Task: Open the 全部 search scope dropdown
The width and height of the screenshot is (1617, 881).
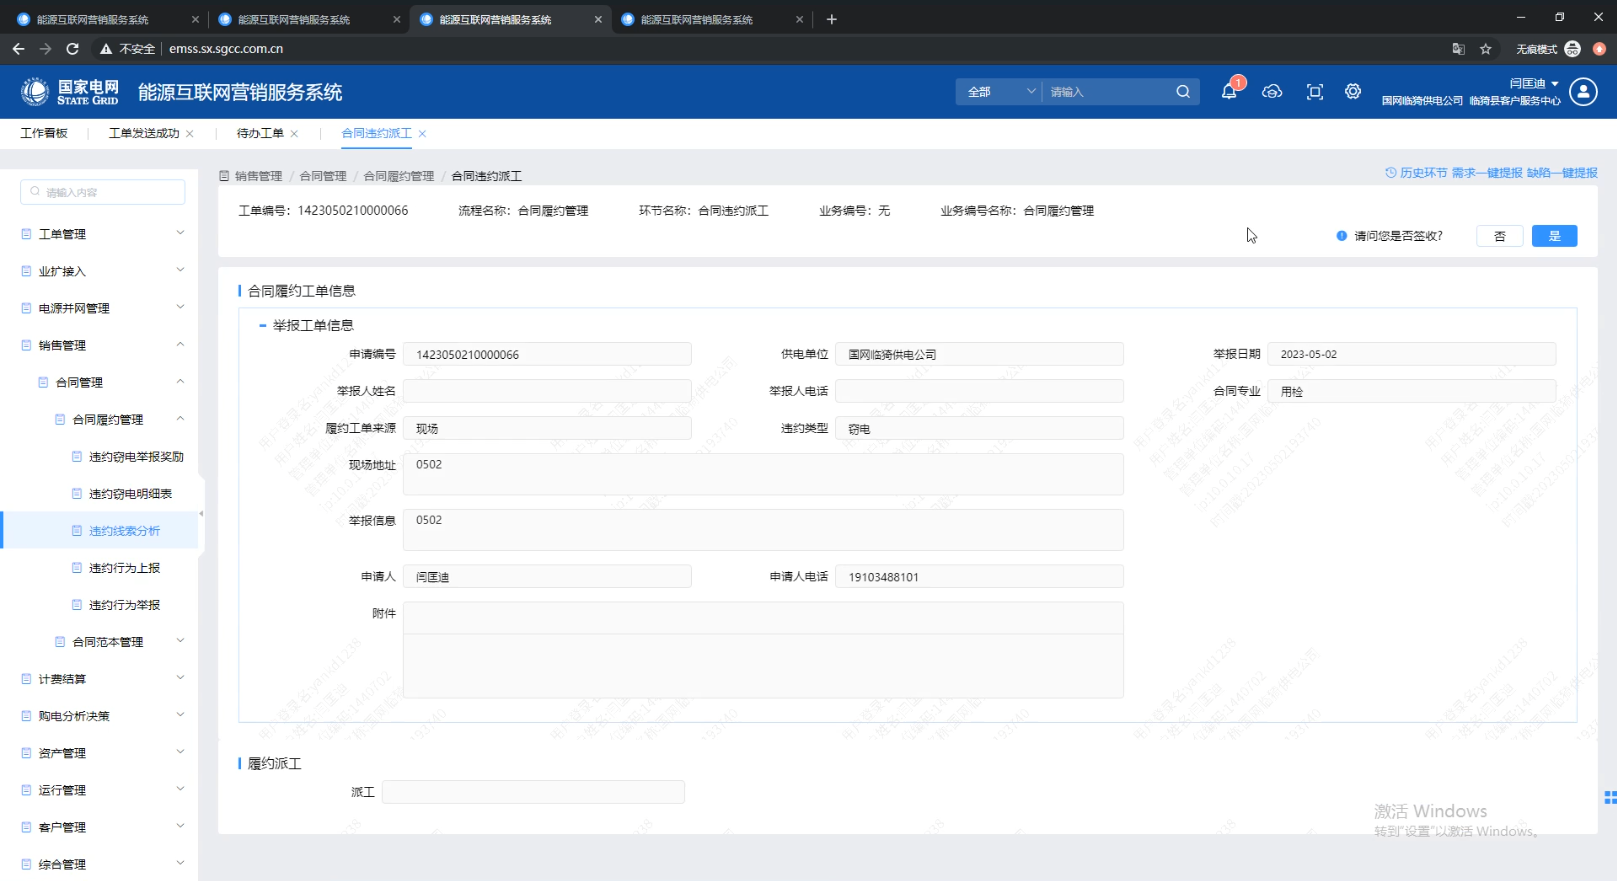Action: [x=1000, y=92]
